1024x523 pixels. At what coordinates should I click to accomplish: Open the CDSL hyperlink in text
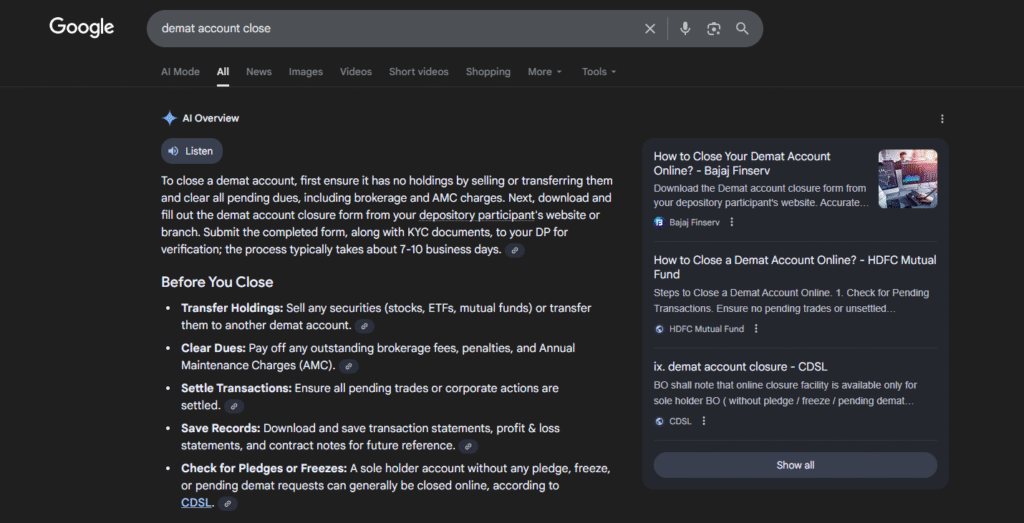point(196,503)
